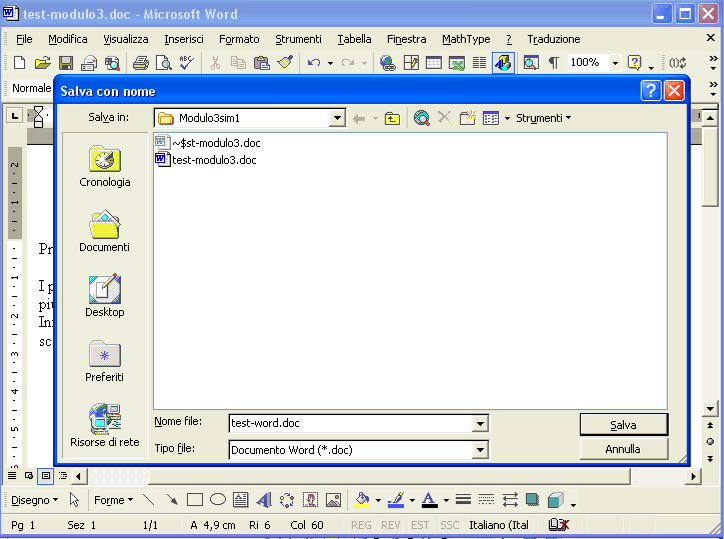This screenshot has height=539, width=724.
Task: Open the Views dropdown arrow in dialog
Action: tap(507, 119)
